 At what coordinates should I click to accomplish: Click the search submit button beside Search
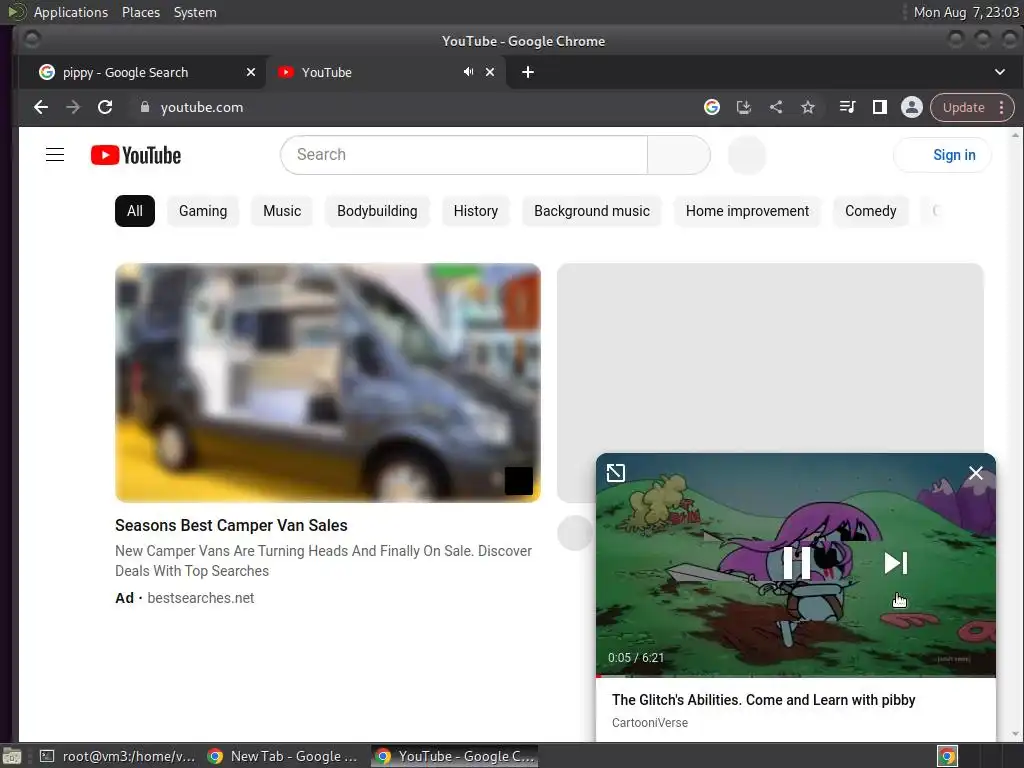679,155
